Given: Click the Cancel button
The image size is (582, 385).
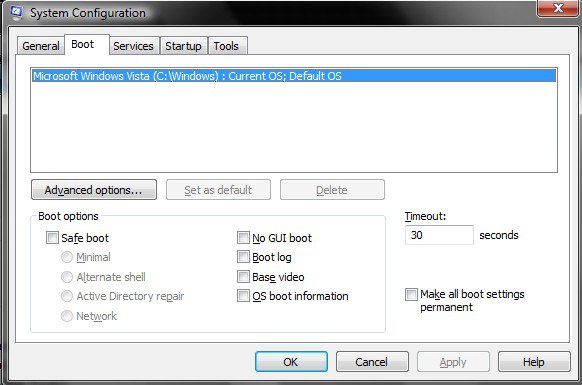Looking at the screenshot, I should point(372,362).
